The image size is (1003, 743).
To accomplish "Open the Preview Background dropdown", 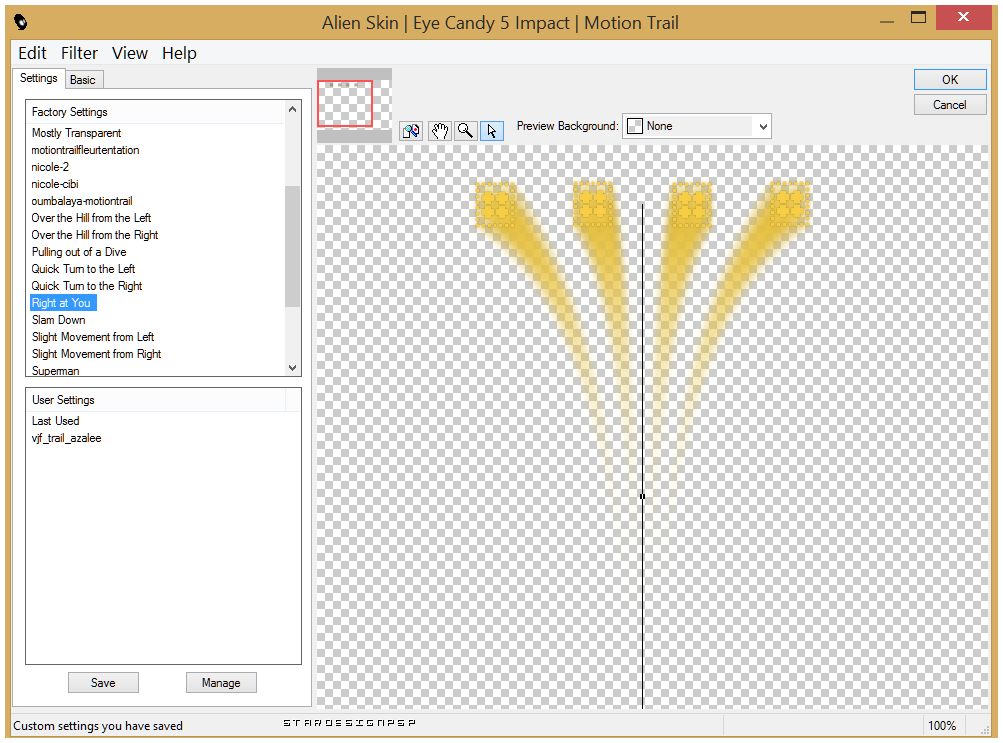I will click(697, 126).
